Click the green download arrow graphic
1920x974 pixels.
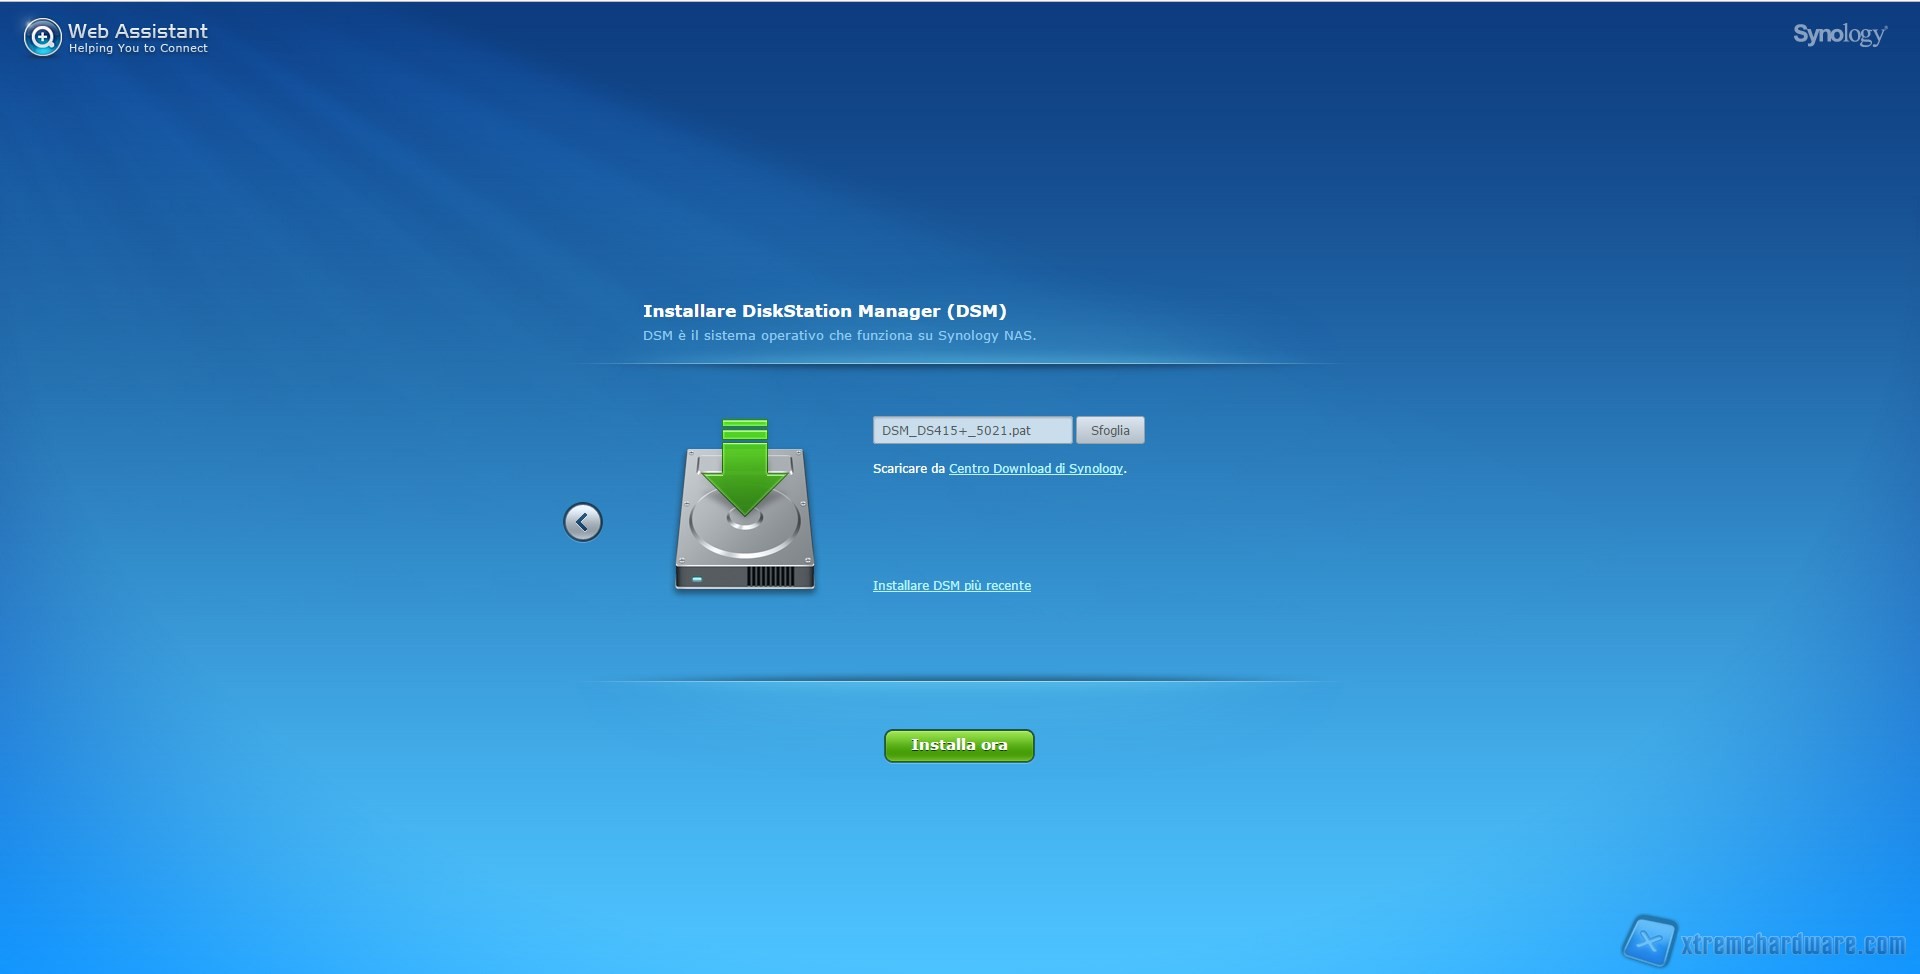pos(745,464)
